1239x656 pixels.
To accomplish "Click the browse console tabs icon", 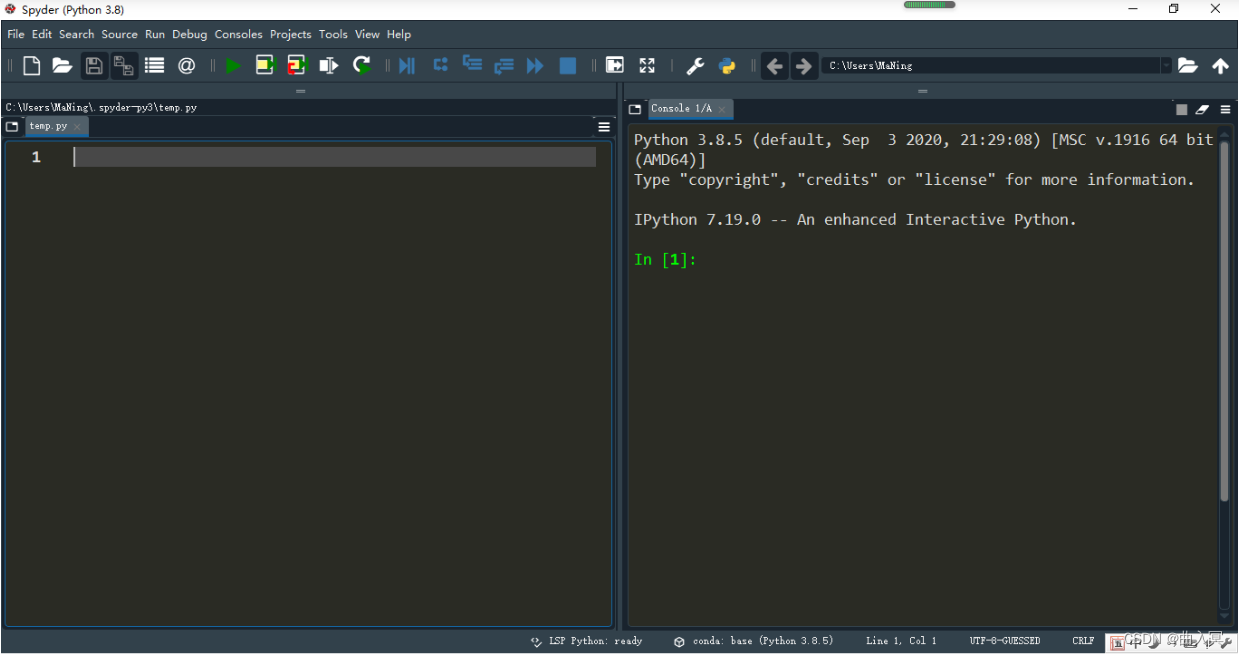I will click(x=635, y=109).
